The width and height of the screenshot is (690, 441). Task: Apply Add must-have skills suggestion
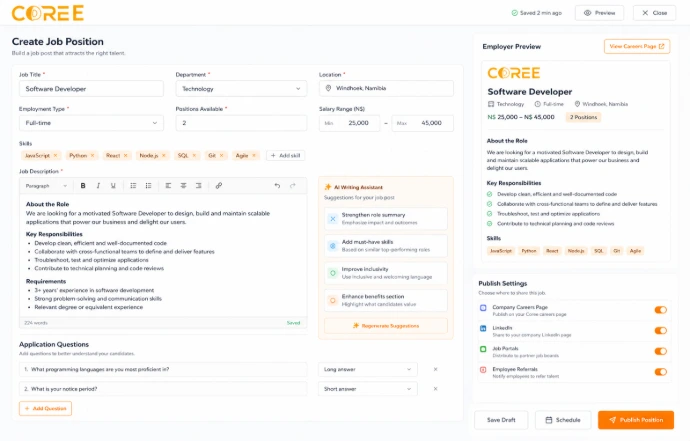[x=386, y=246]
